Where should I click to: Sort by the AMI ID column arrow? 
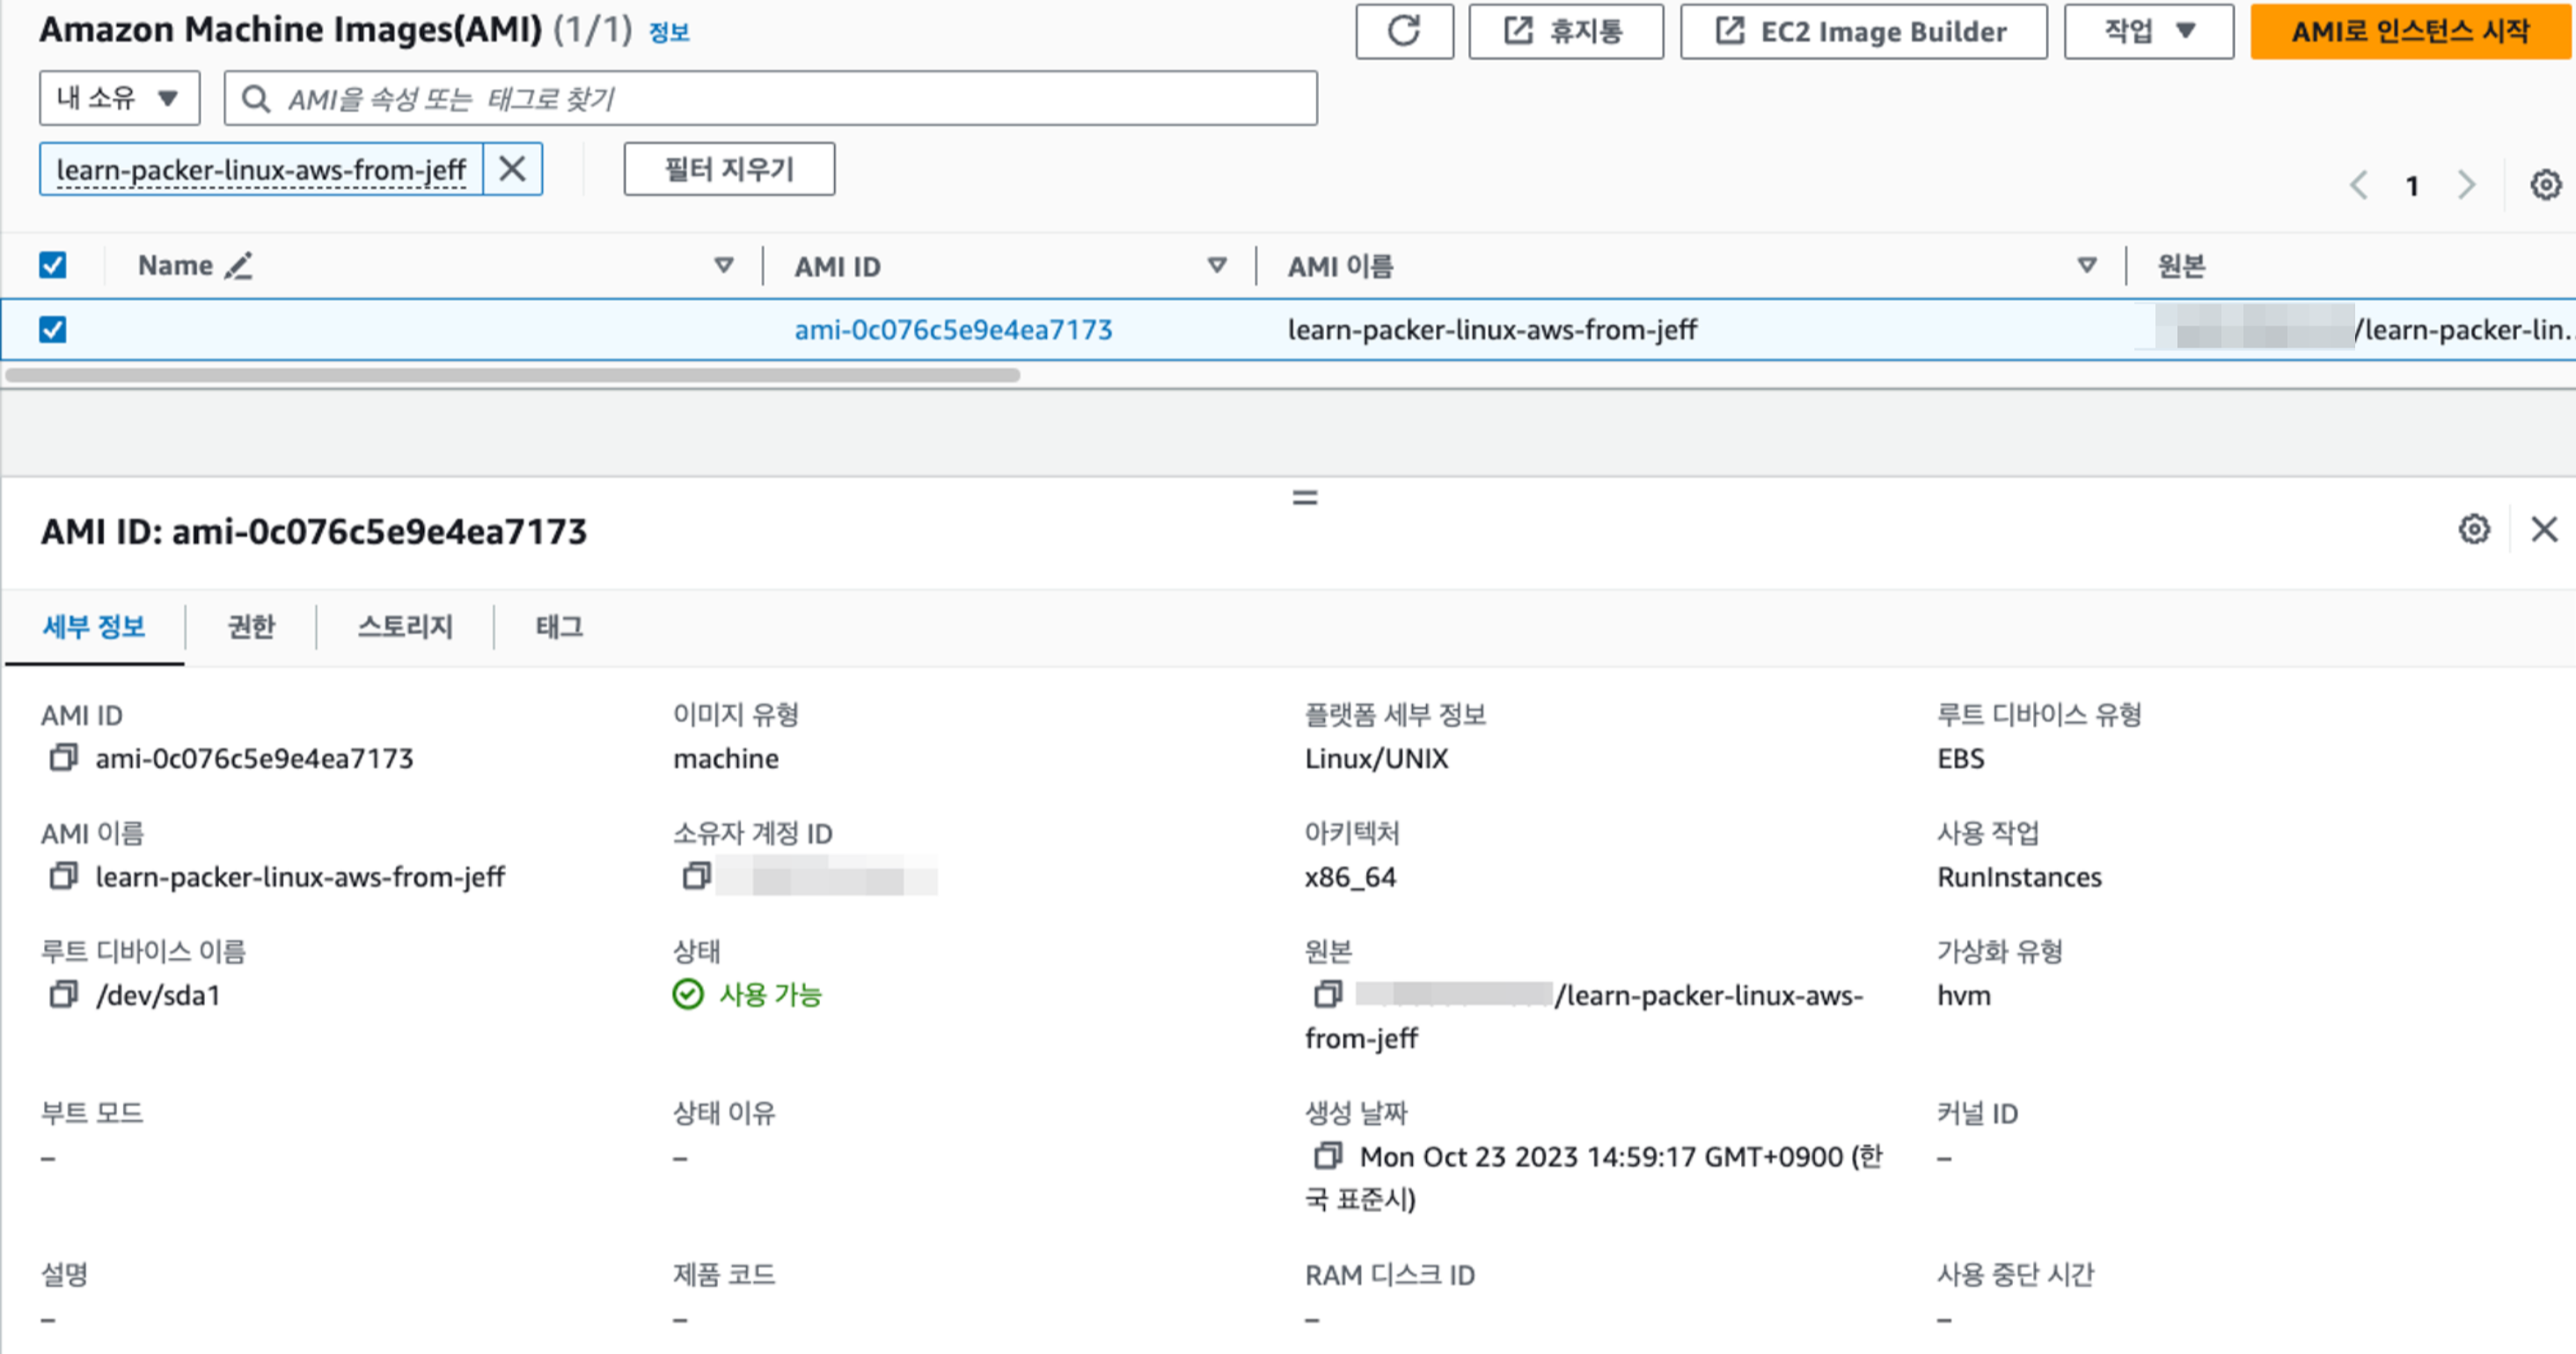(x=1217, y=266)
